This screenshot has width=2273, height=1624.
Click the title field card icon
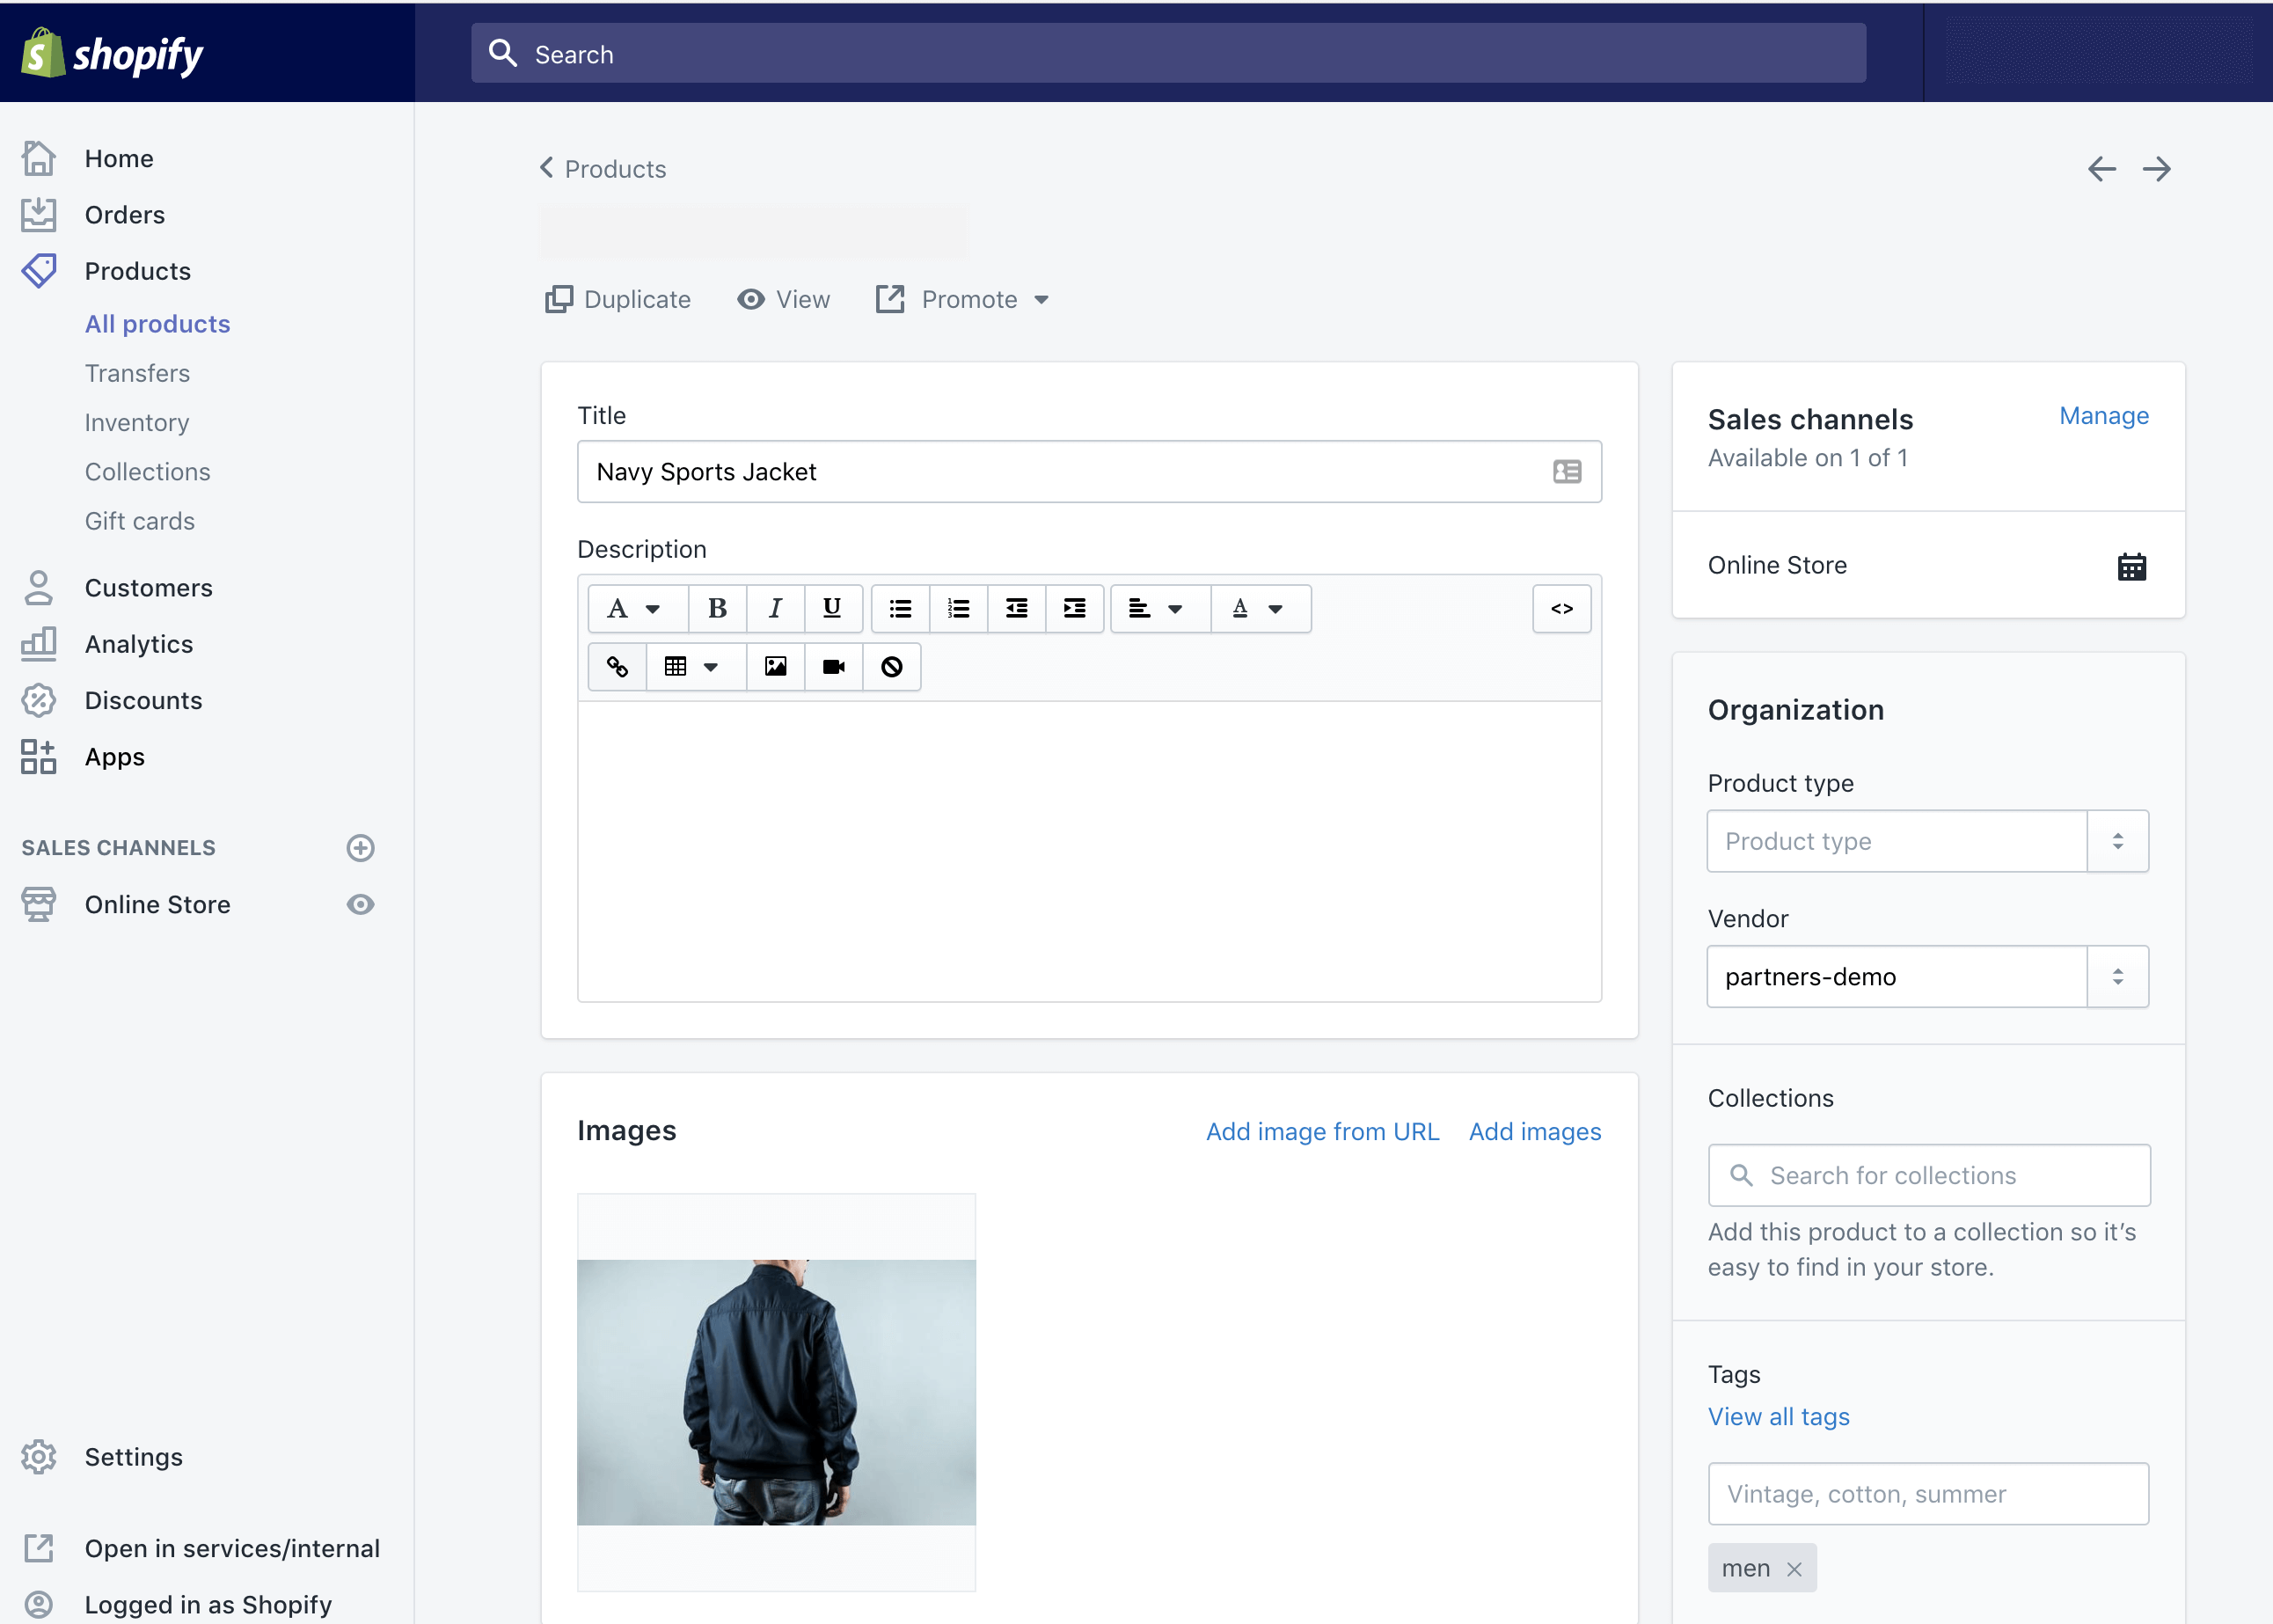[x=1566, y=471]
